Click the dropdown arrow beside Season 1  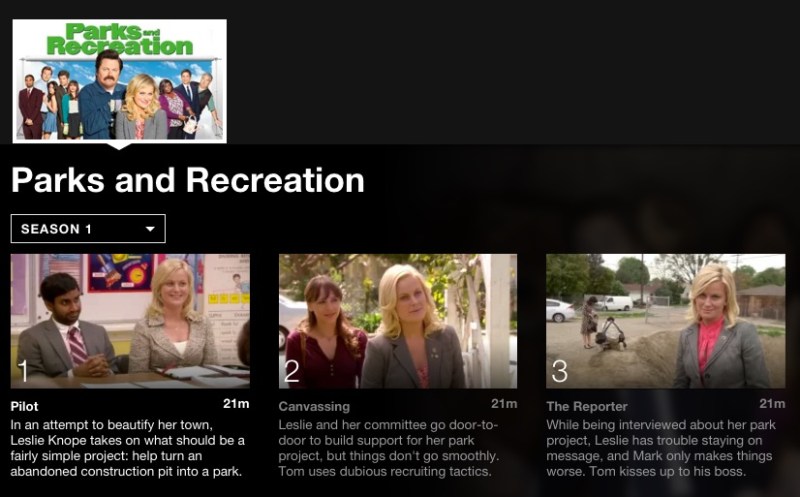click(150, 229)
